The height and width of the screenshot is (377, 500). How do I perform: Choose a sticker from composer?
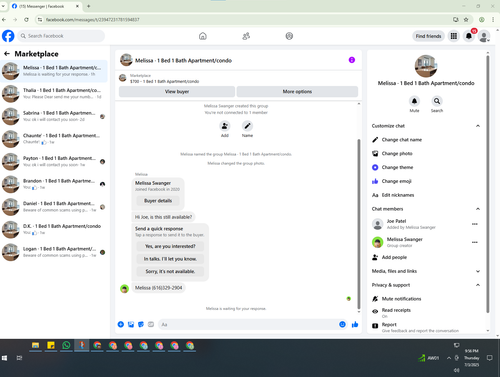tap(141, 324)
